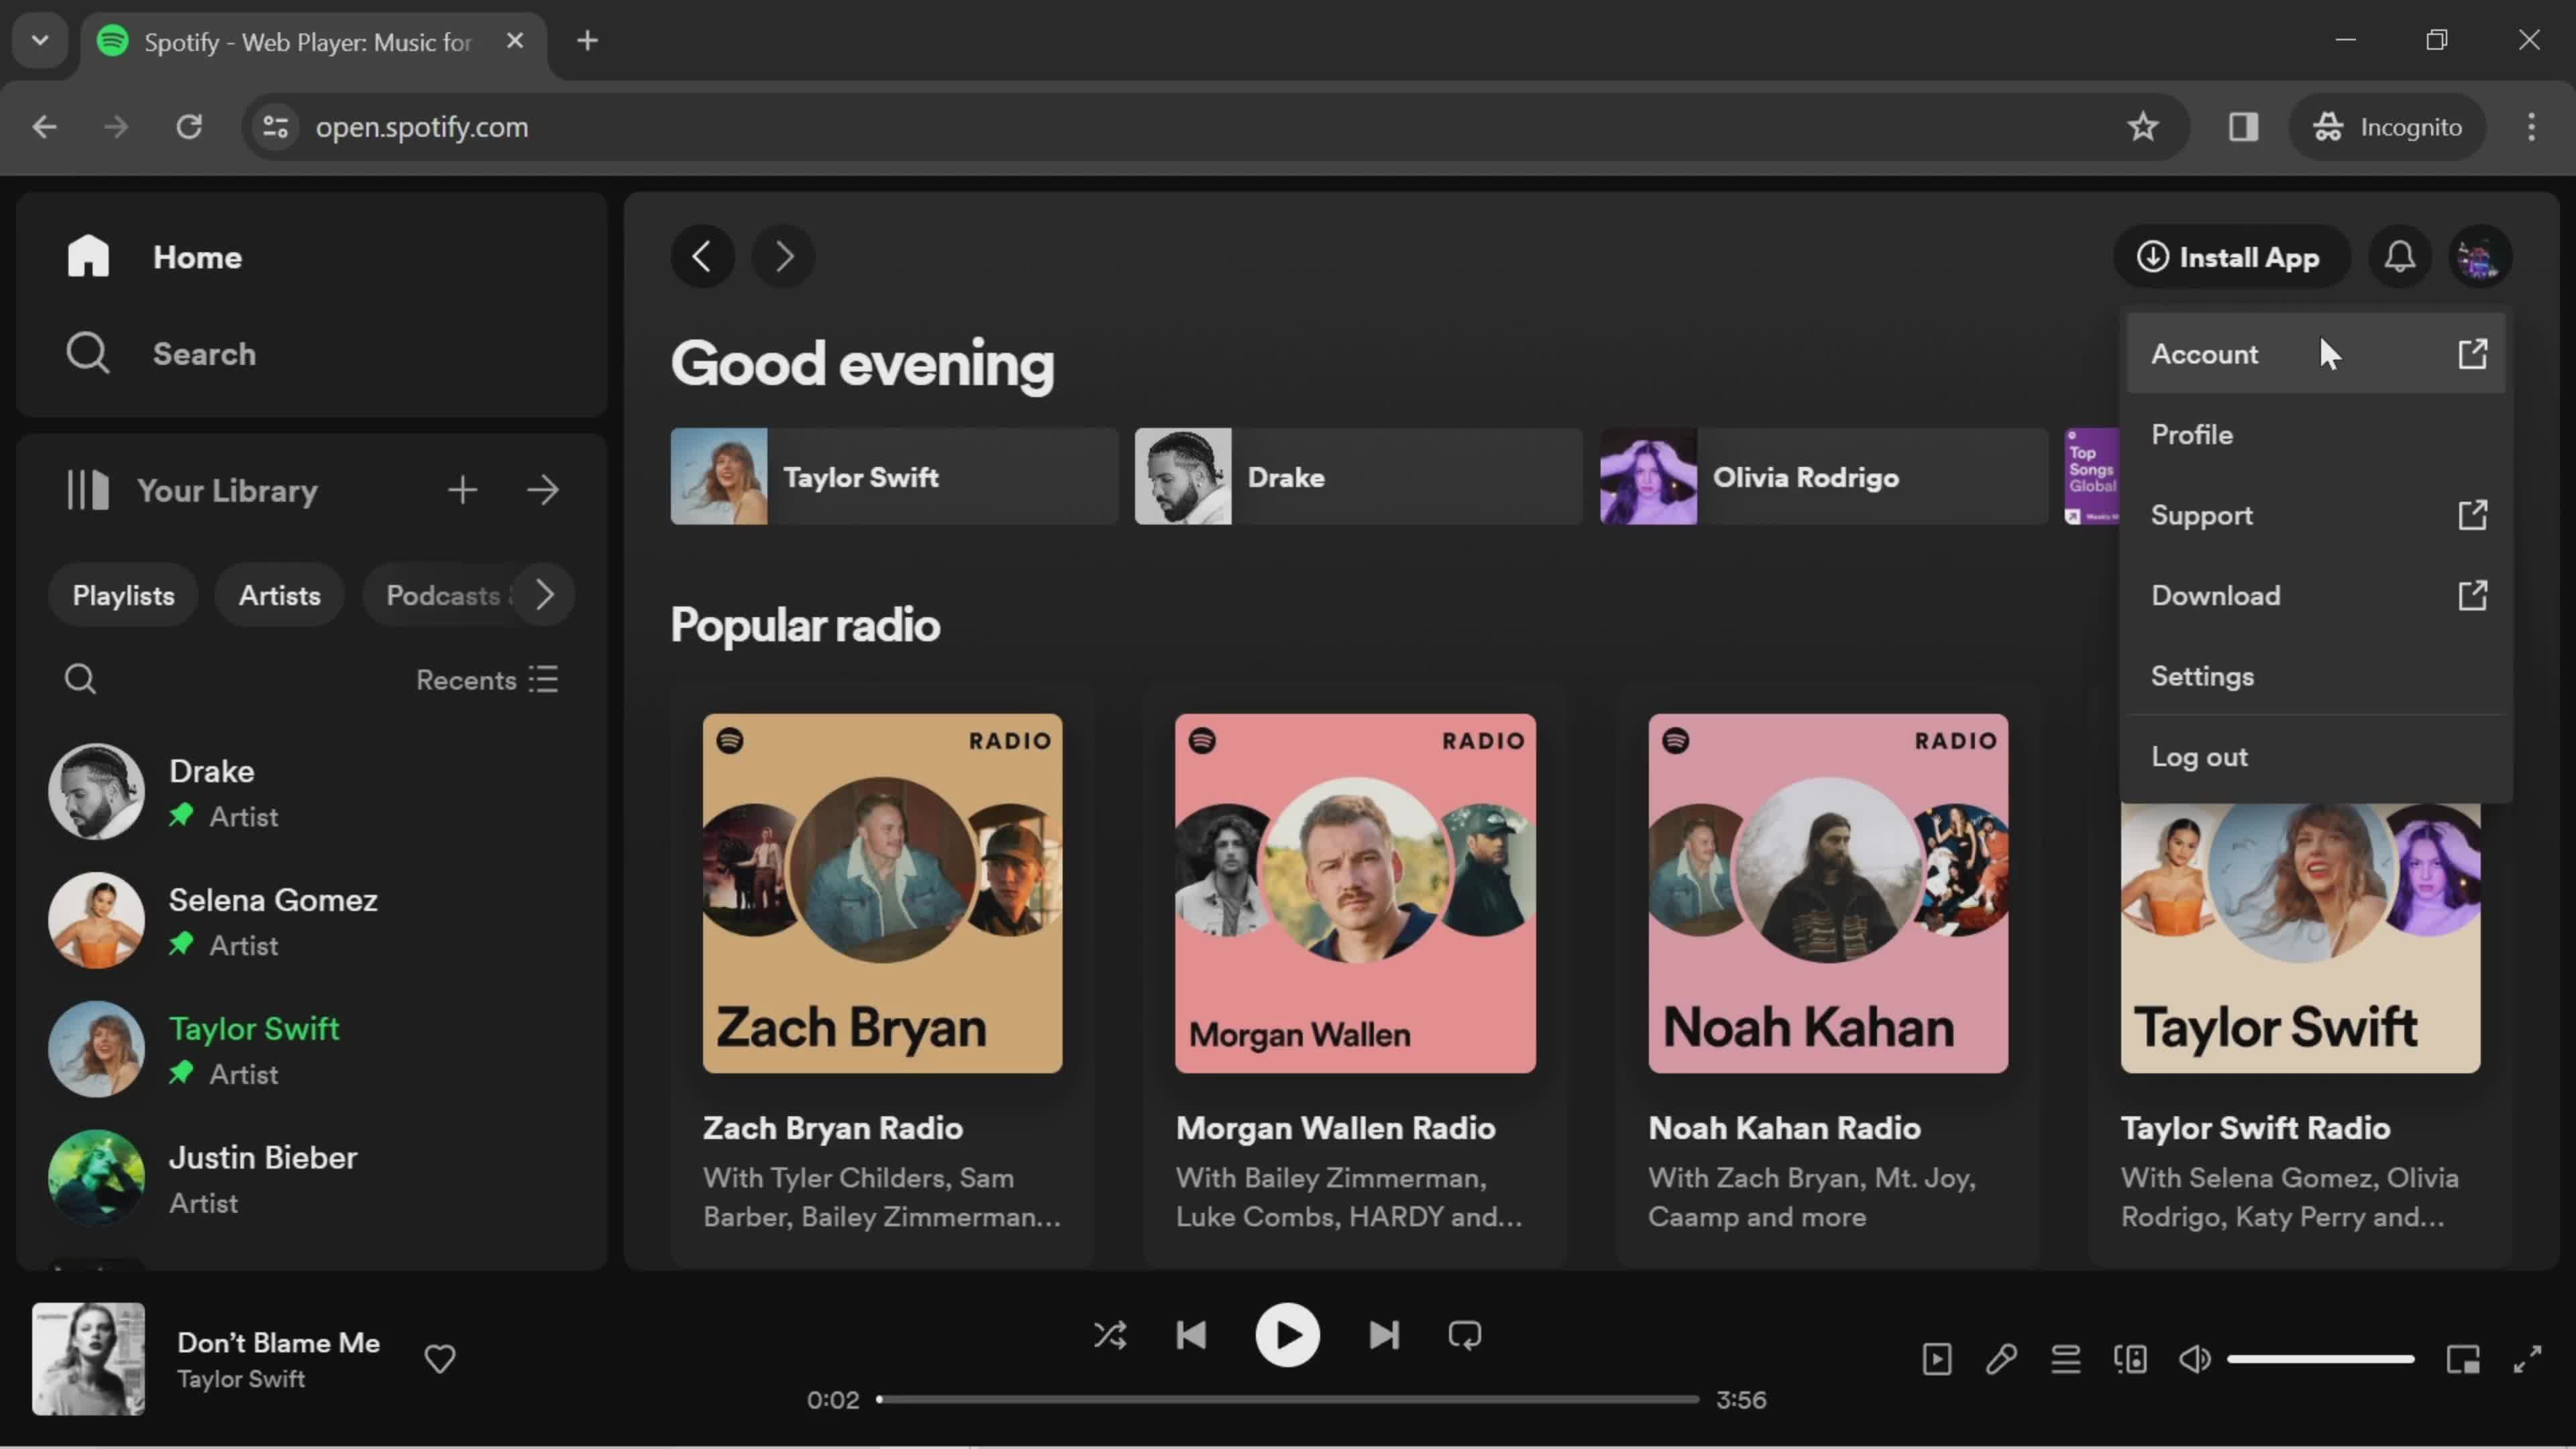Open the tab search dropdown
This screenshot has width=2576, height=1449.
click(40, 41)
